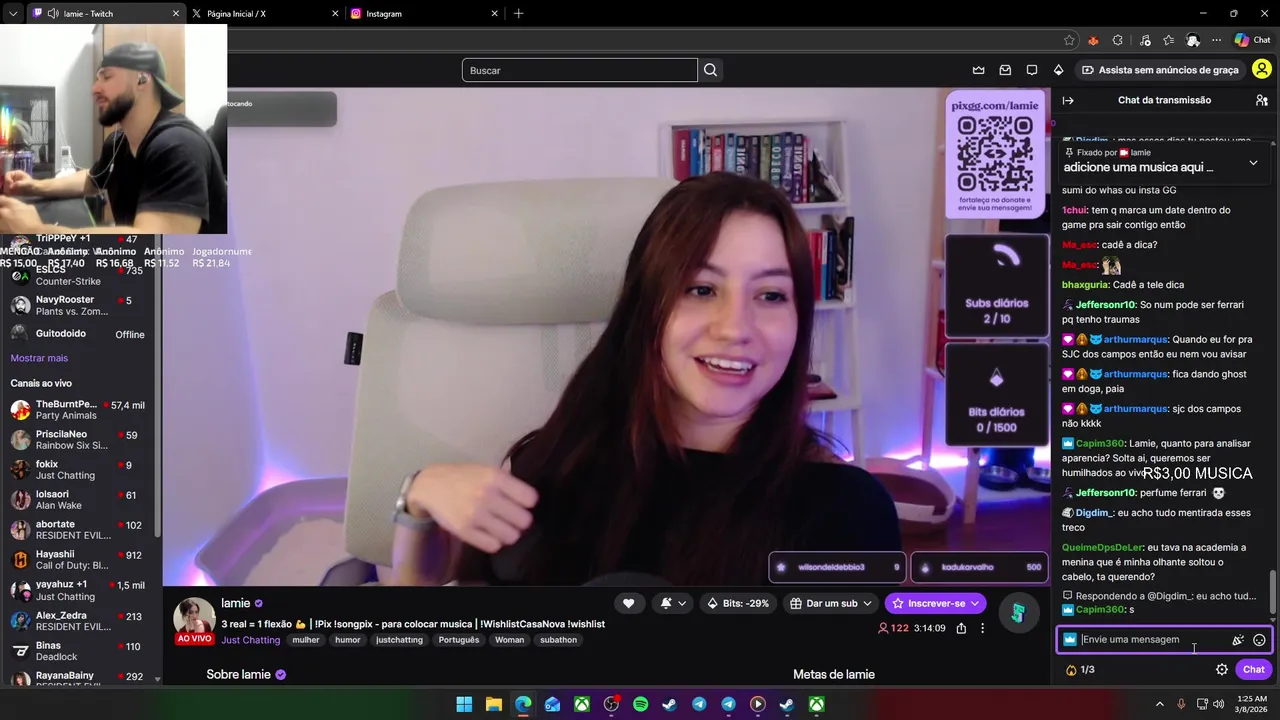Open emote picker in chat input
This screenshot has height=720, width=1280.
pyautogui.click(x=1259, y=640)
